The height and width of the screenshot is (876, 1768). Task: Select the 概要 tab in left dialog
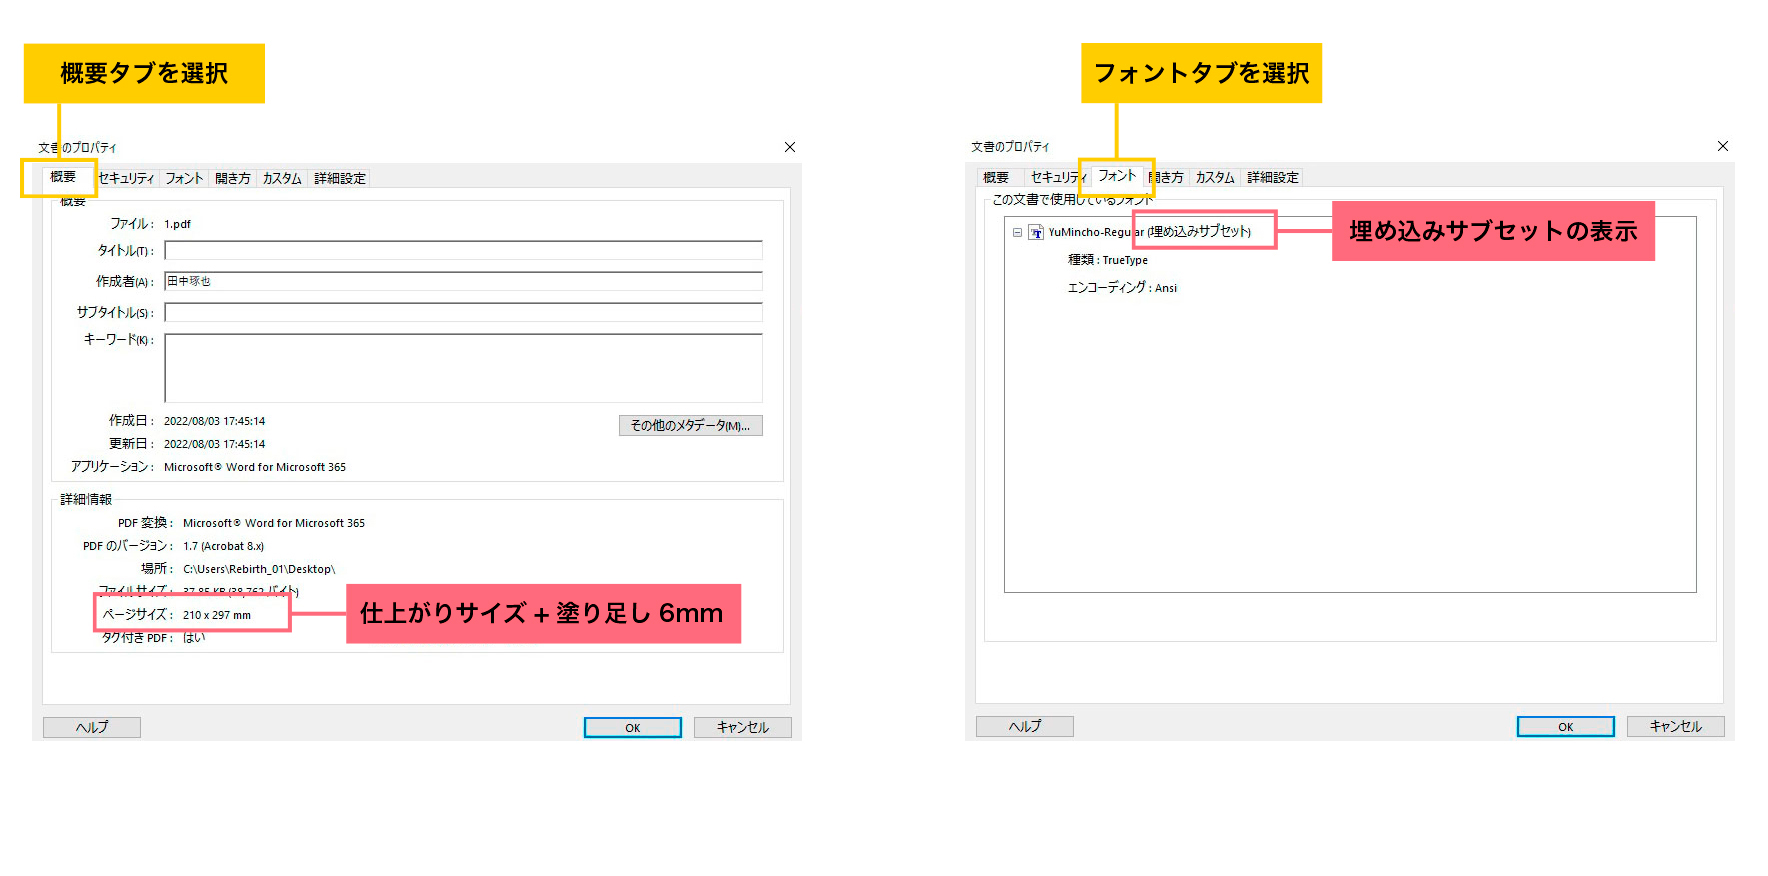[63, 177]
